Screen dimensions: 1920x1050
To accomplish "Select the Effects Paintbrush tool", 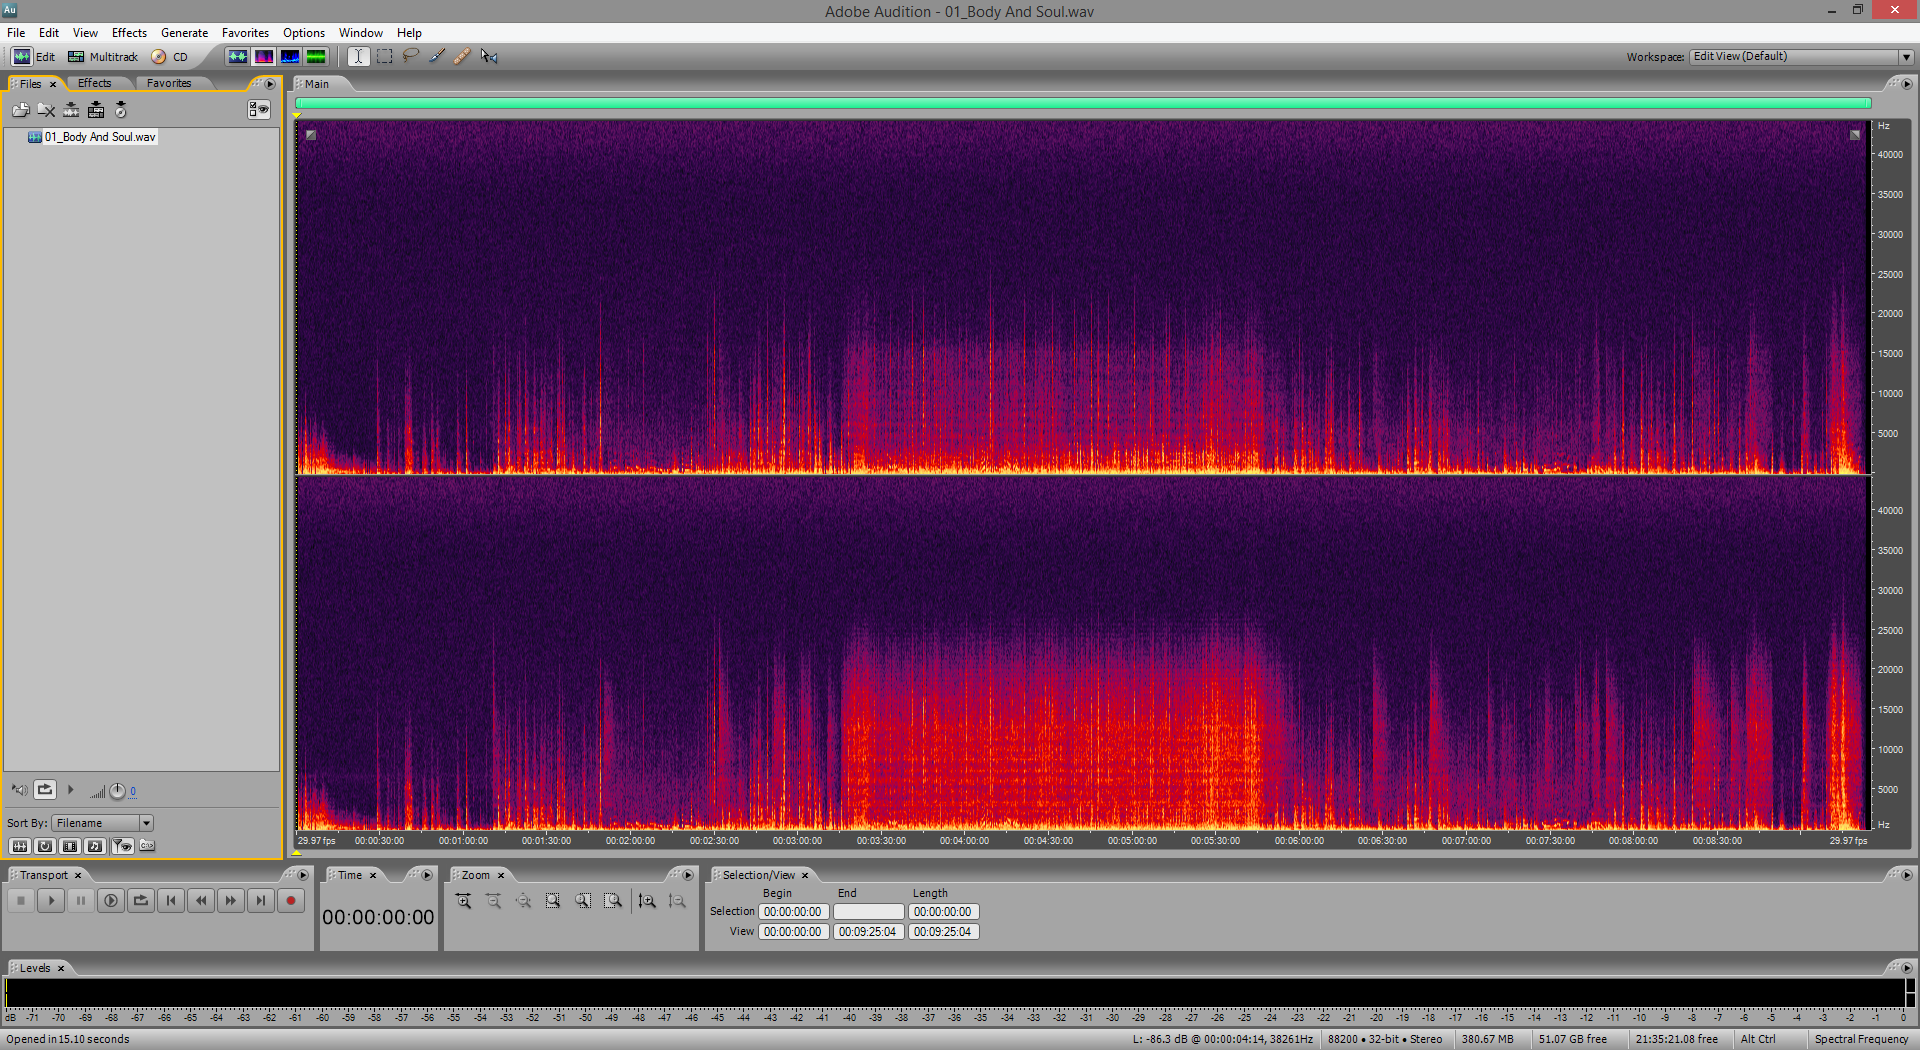I will pyautogui.click(x=436, y=57).
